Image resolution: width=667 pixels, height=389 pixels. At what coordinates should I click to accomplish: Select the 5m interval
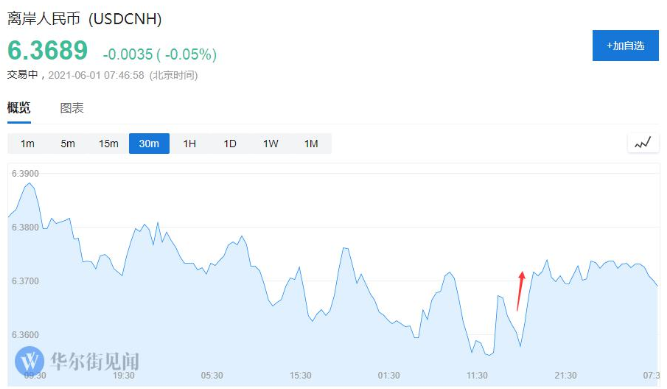(x=68, y=143)
